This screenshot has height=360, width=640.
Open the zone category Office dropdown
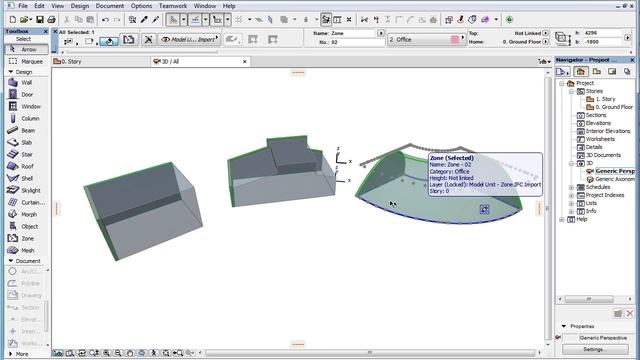point(426,40)
